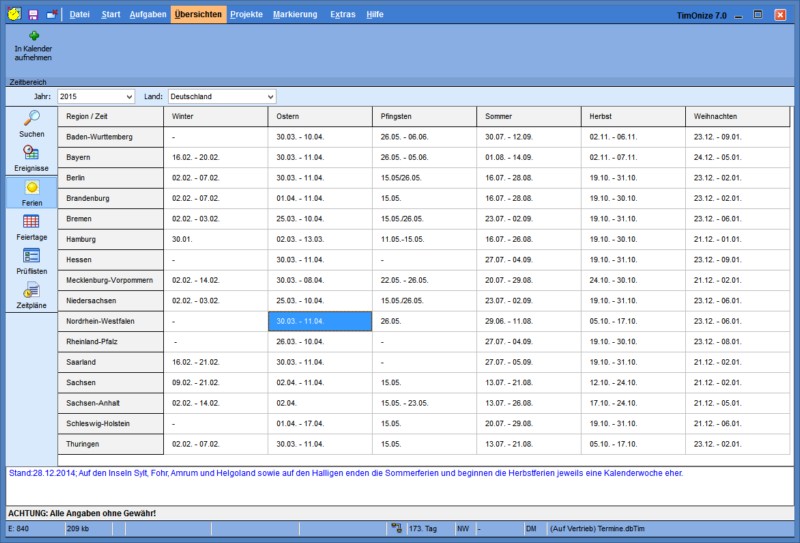Select the Bayern row header
This screenshot has height=543, width=800.
[x=111, y=157]
